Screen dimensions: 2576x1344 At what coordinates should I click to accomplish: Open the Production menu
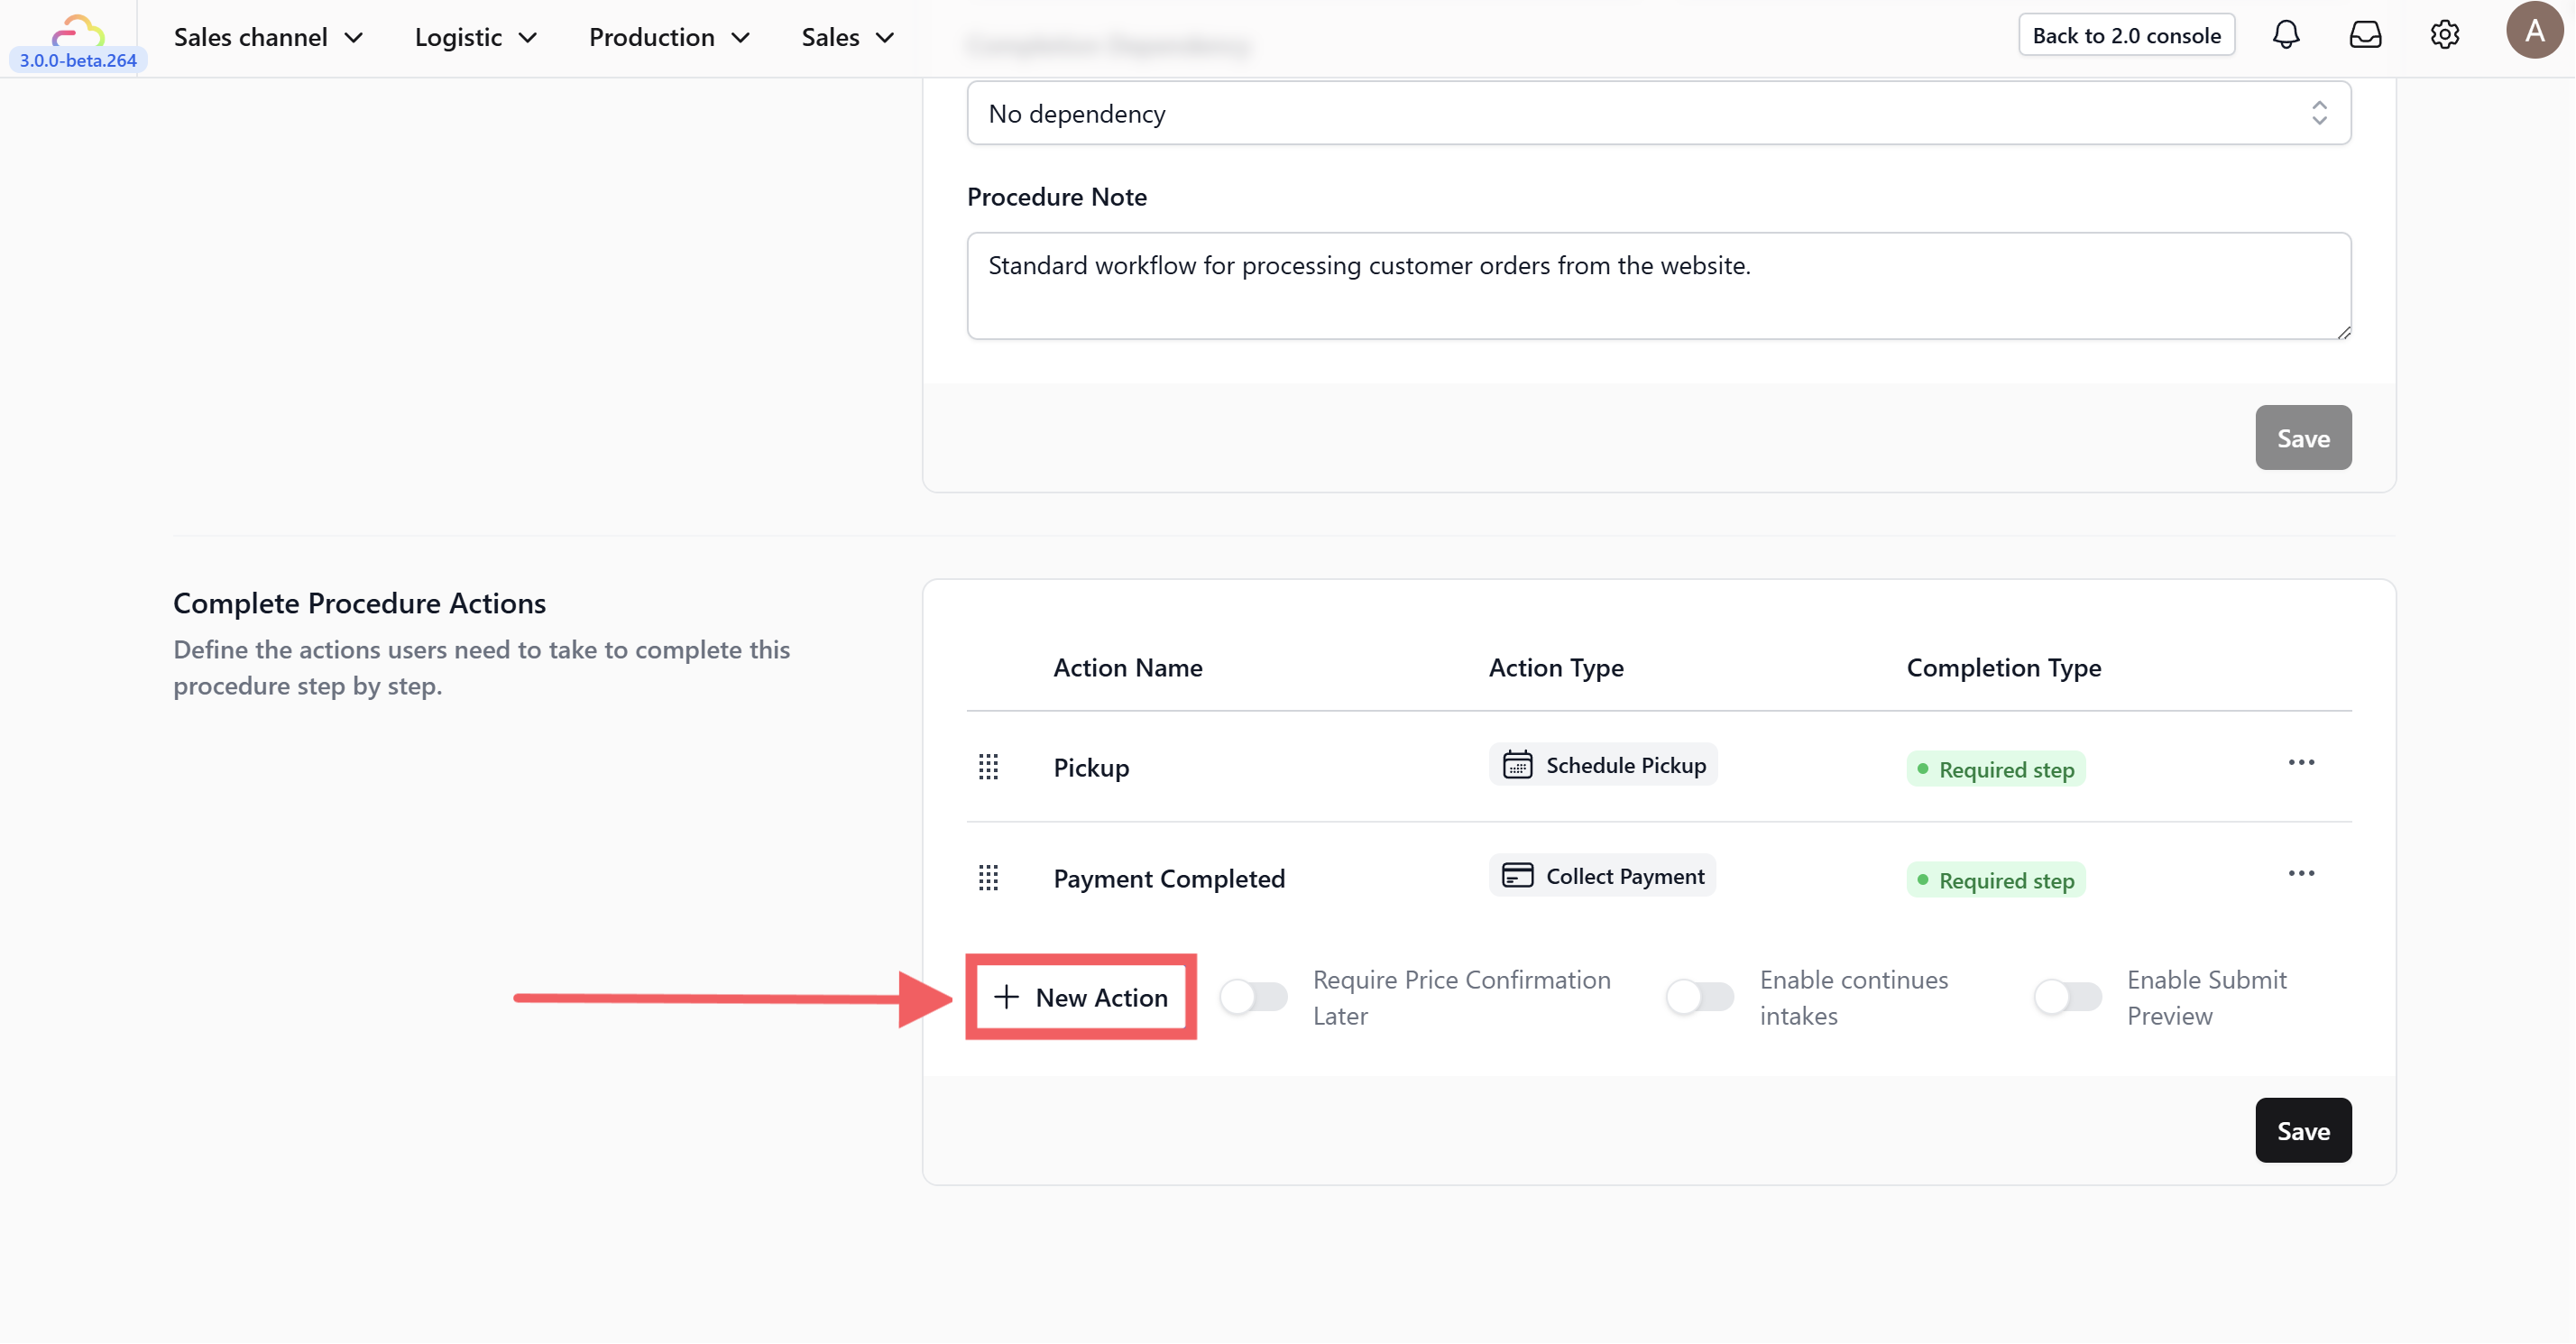pos(669,37)
